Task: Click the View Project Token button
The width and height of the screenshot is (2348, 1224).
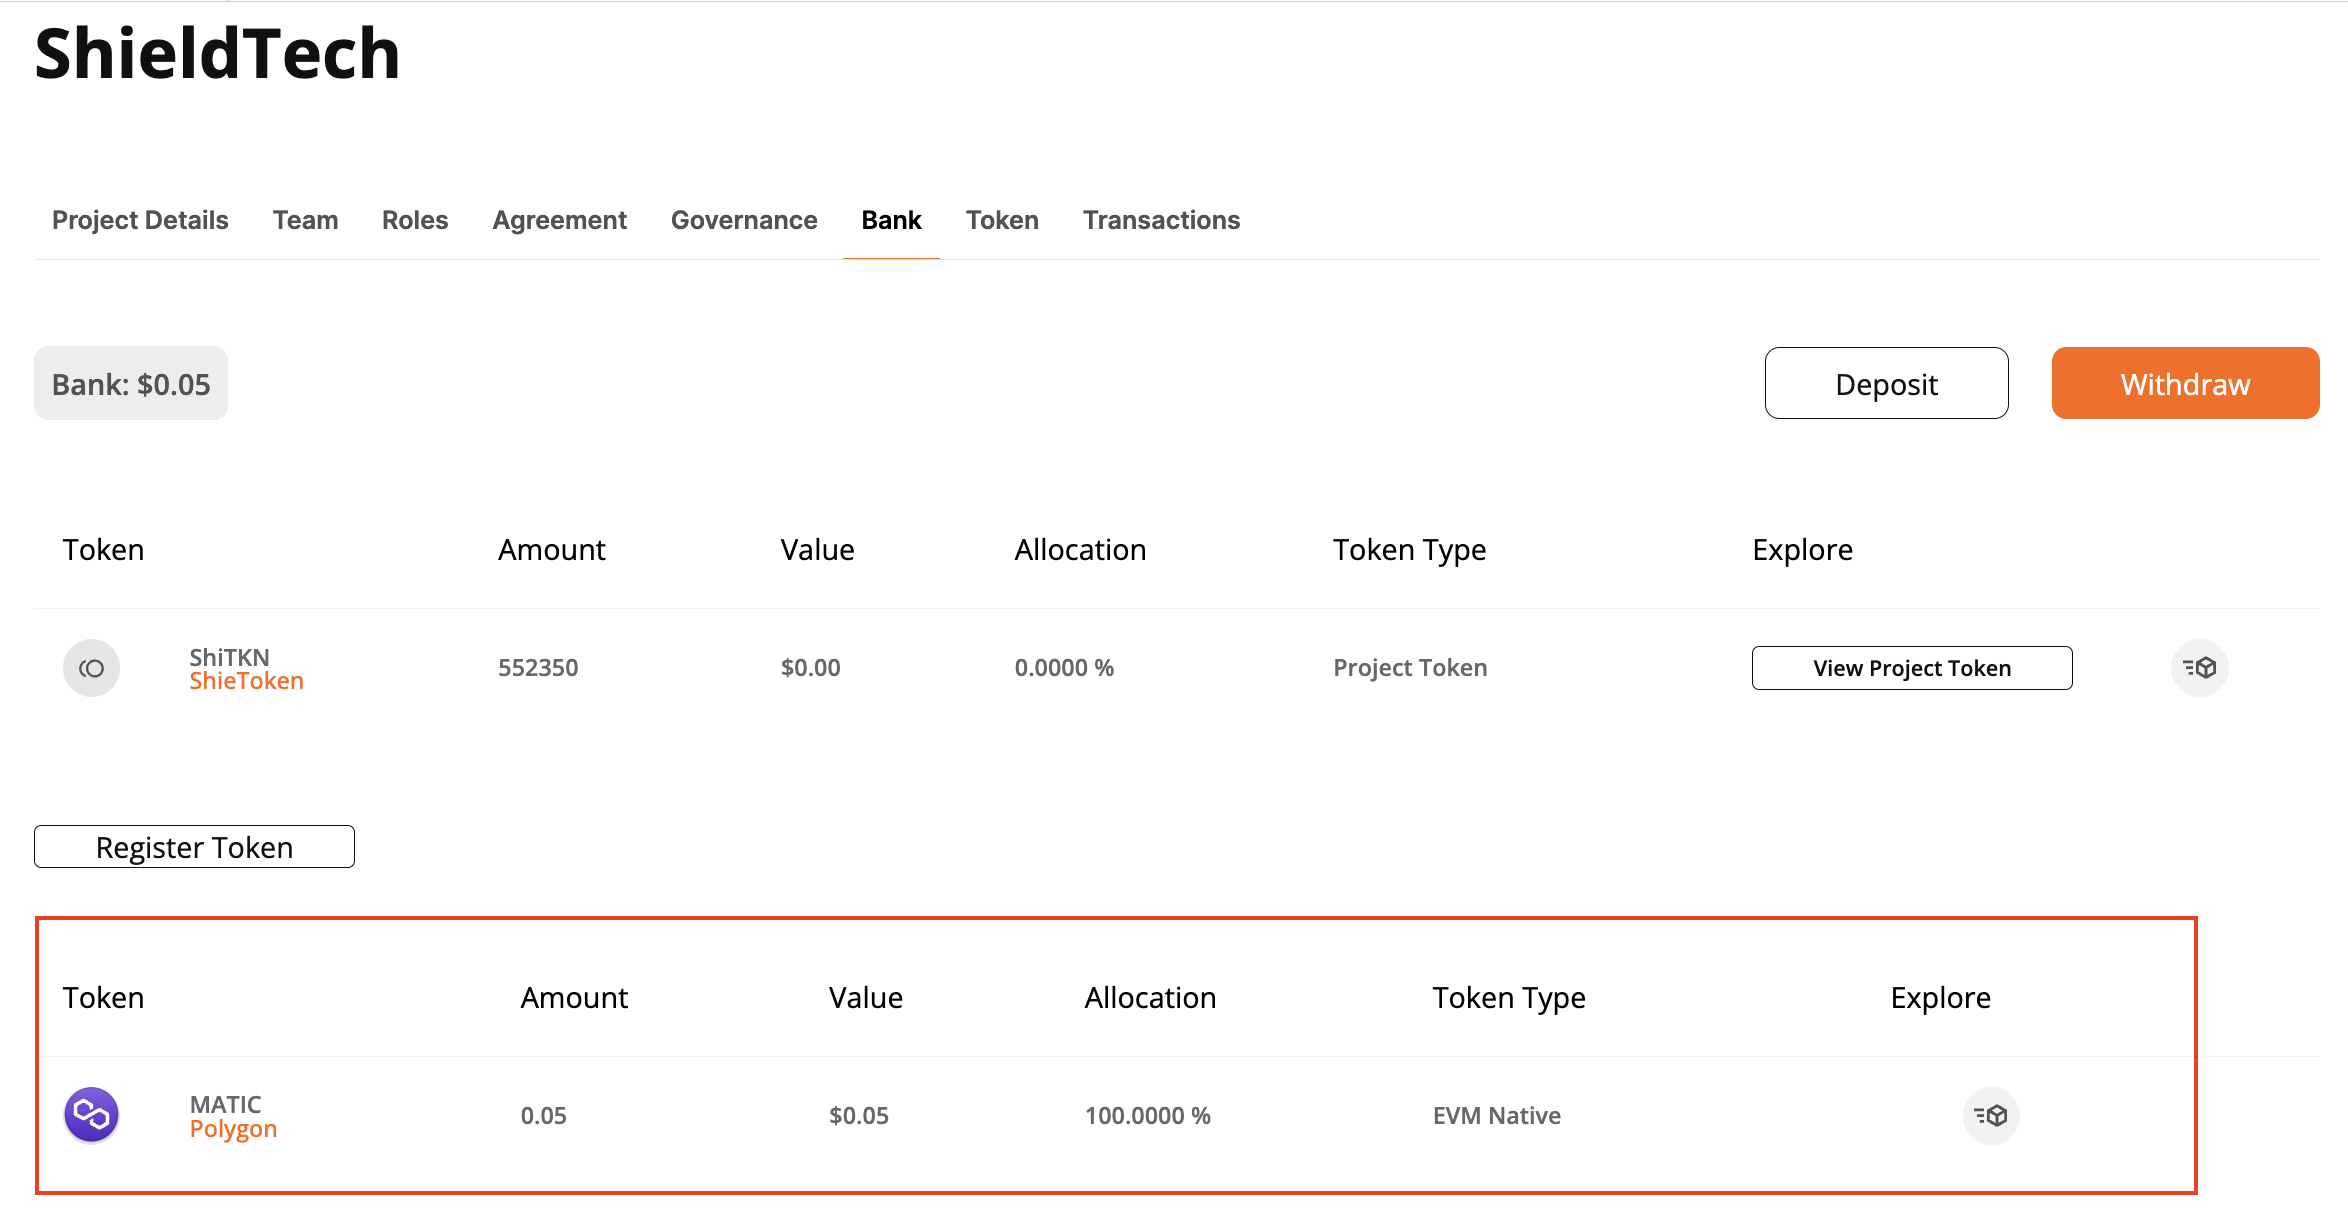Action: 1912,666
